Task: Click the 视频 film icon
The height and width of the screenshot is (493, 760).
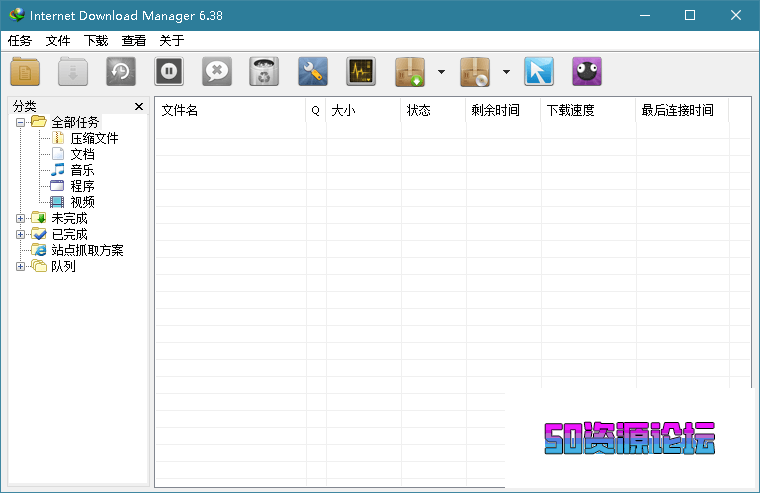Action: [57, 202]
